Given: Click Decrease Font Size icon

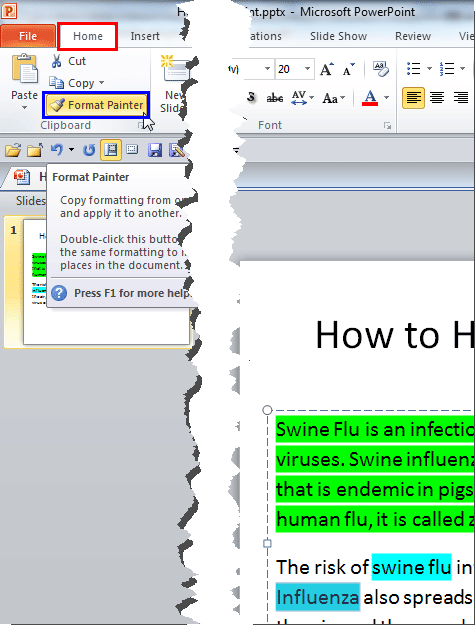Looking at the screenshot, I should tap(348, 70).
